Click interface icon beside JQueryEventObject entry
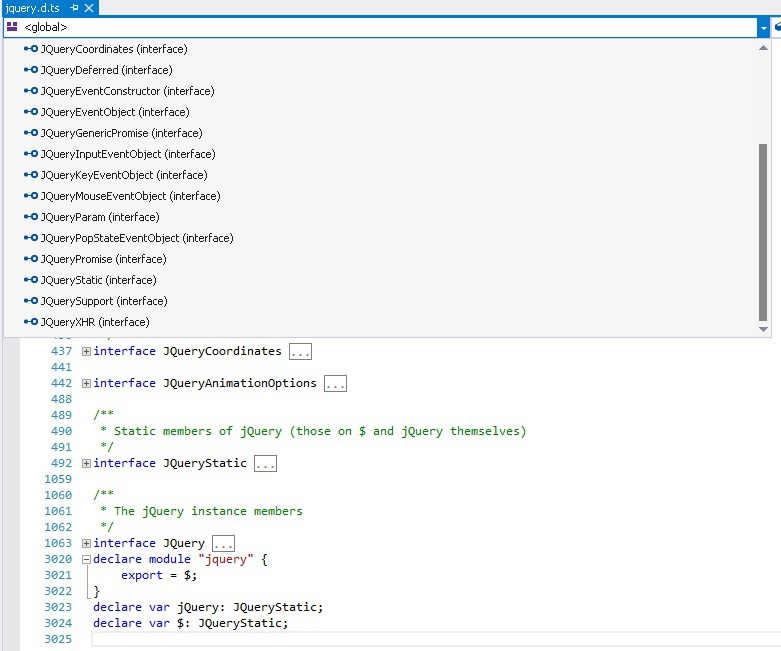This screenshot has height=651, width=781. coord(31,112)
